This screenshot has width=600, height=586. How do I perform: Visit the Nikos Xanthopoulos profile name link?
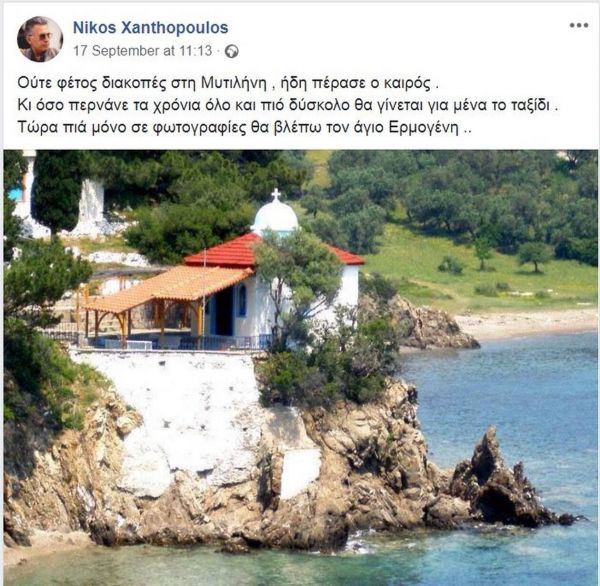[150, 28]
